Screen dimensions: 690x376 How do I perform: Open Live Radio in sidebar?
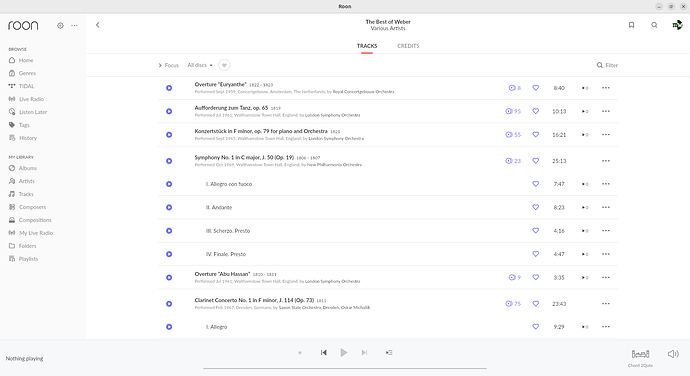(31, 99)
